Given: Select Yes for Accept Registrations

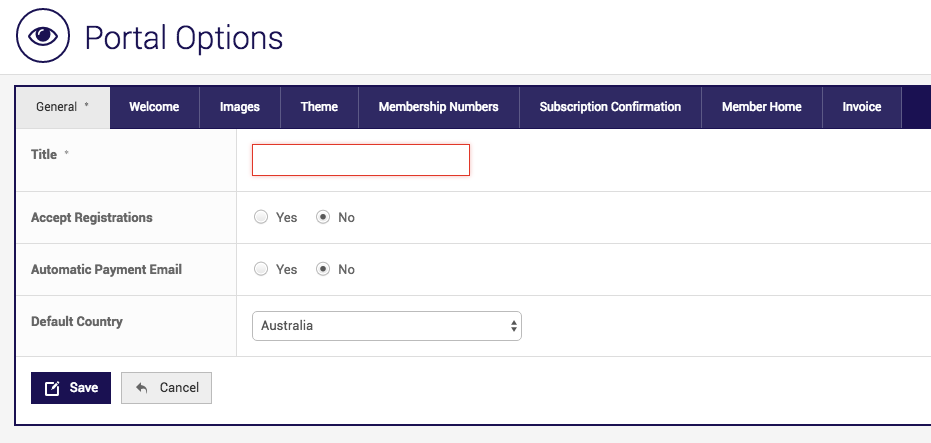Looking at the screenshot, I should pos(261,217).
